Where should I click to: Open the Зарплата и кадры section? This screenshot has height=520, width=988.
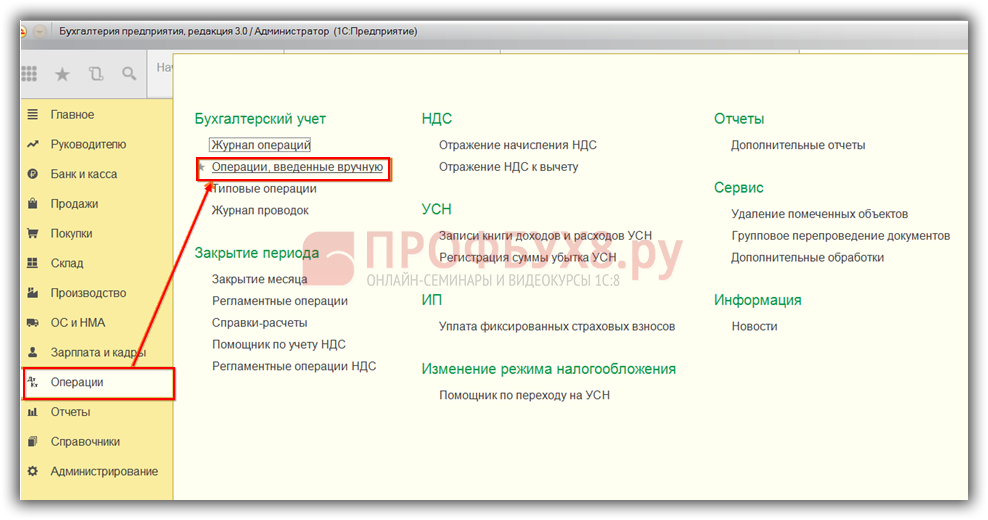[x=97, y=352]
